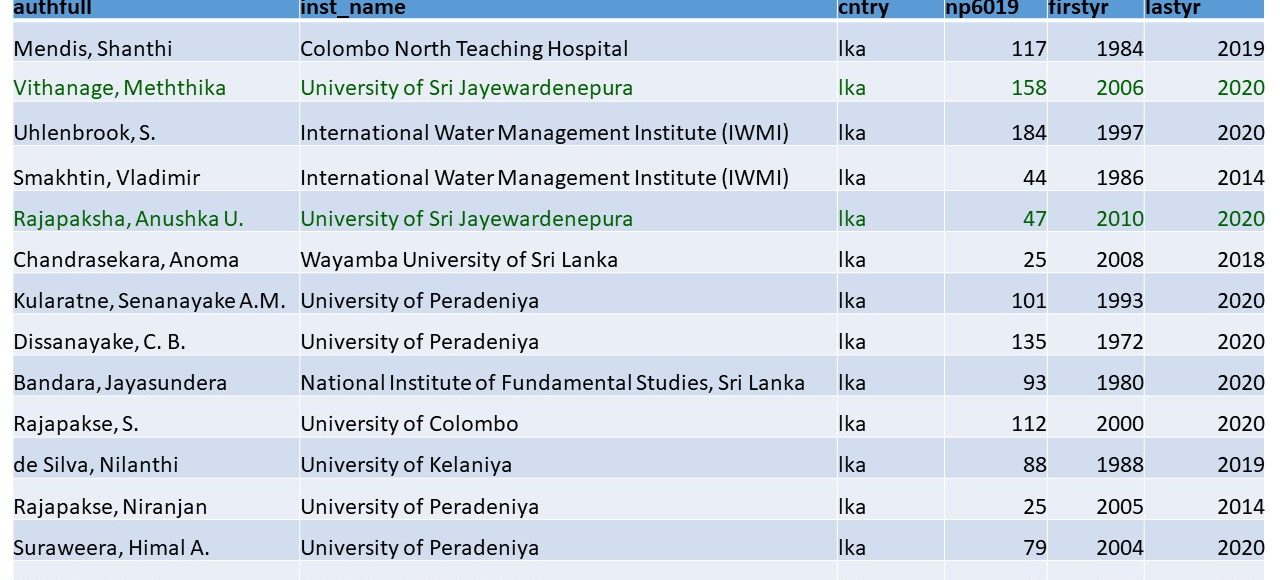Click author name "Mendis, Shanthi"
Image resolution: width=1280 pixels, height=580 pixels.
coord(93,48)
